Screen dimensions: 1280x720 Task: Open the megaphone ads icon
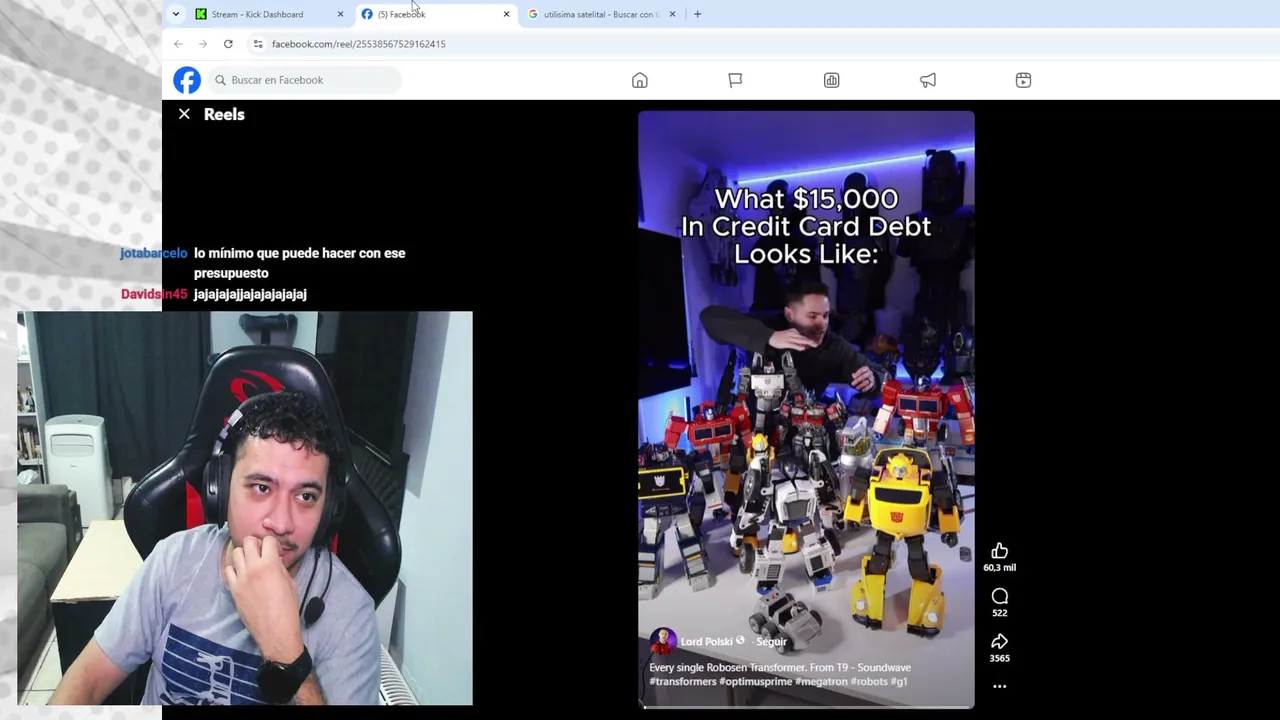928,80
